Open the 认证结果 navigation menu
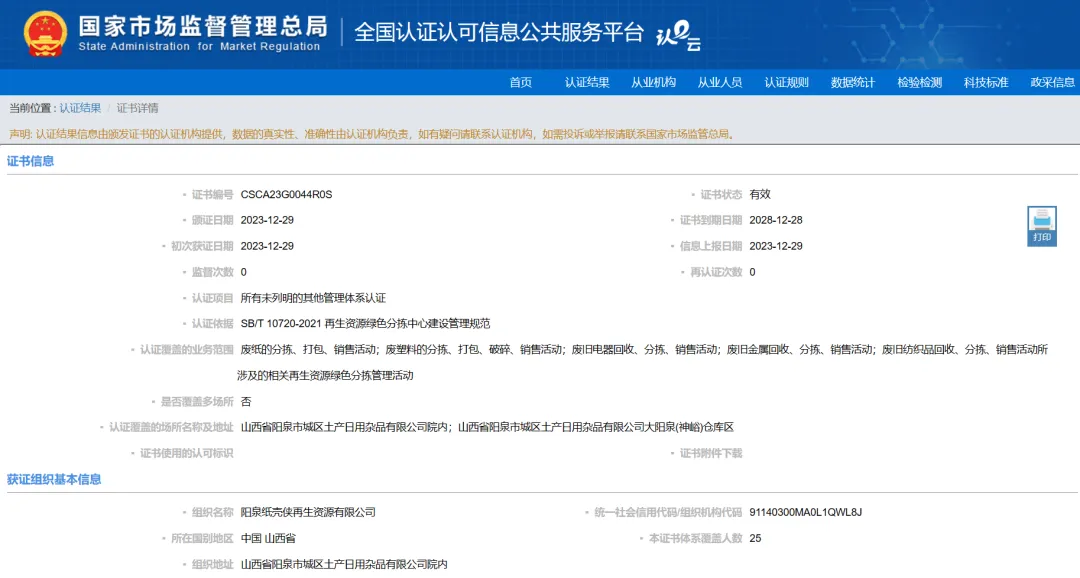 pos(587,83)
